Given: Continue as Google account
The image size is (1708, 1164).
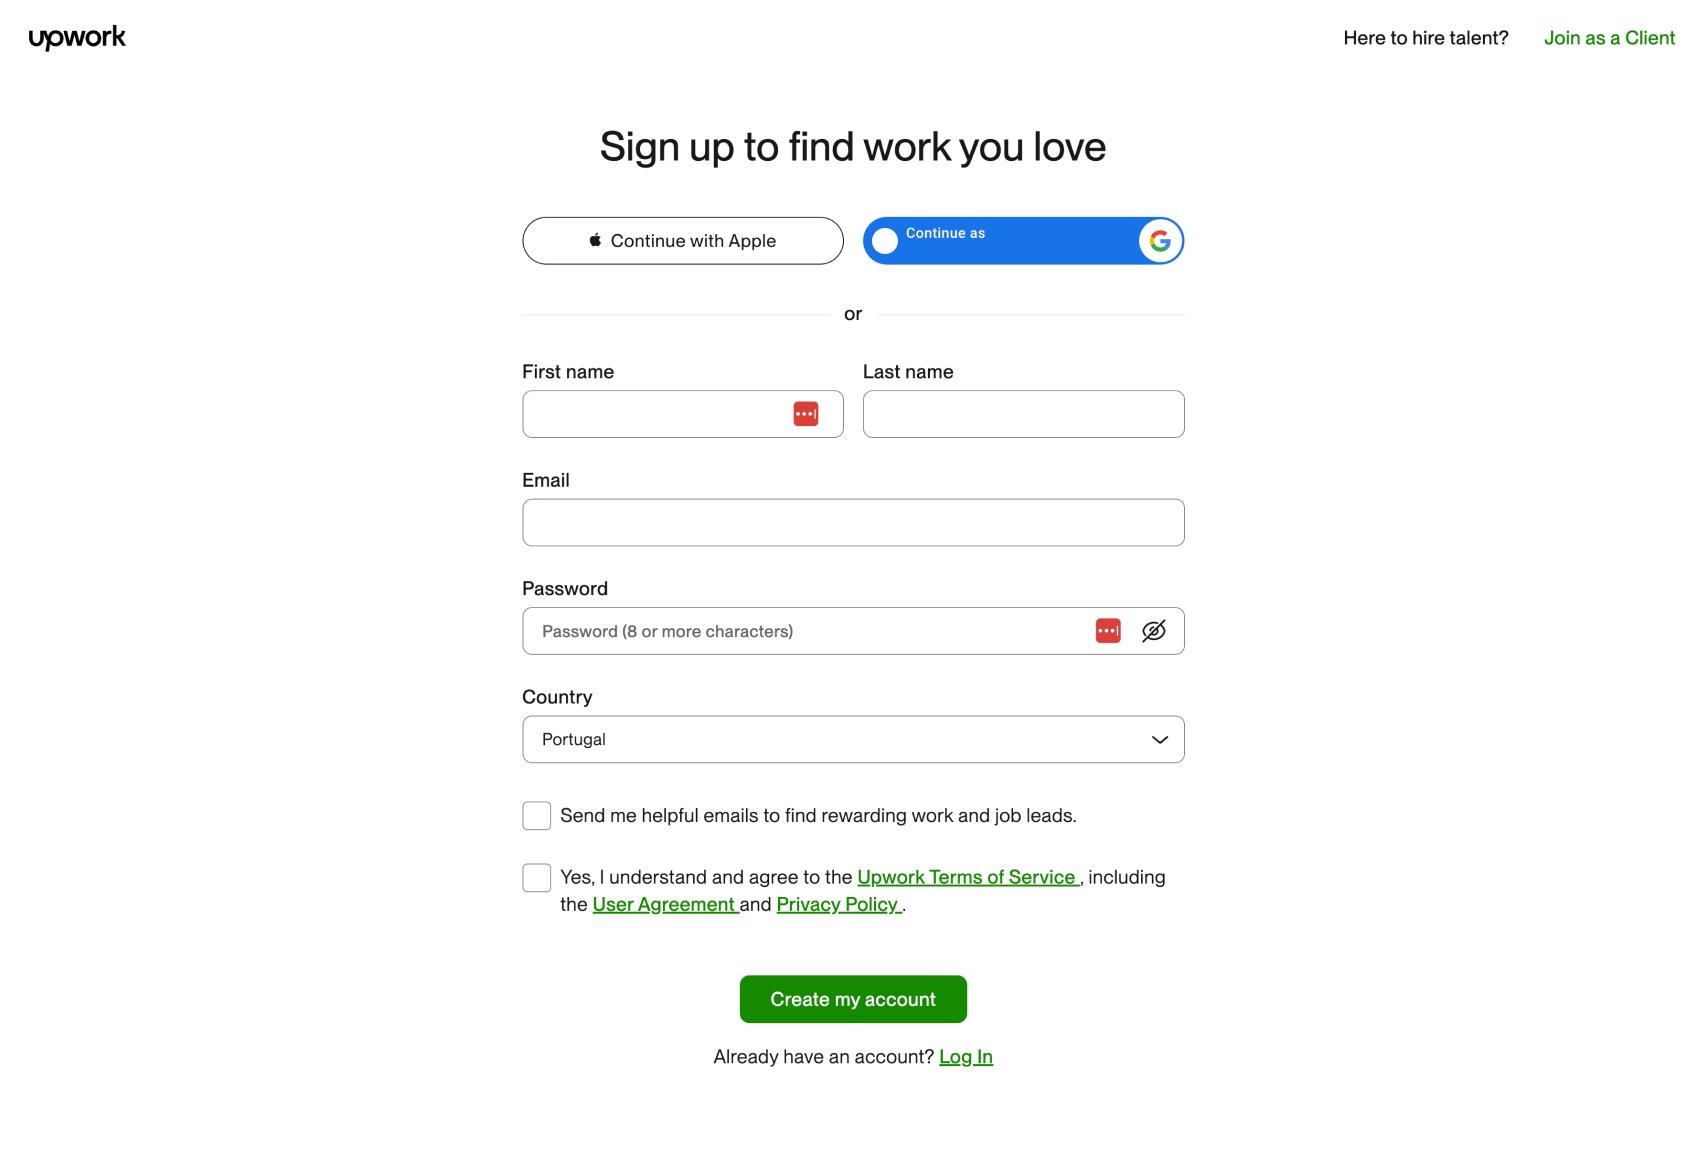Looking at the screenshot, I should pos(1023,241).
